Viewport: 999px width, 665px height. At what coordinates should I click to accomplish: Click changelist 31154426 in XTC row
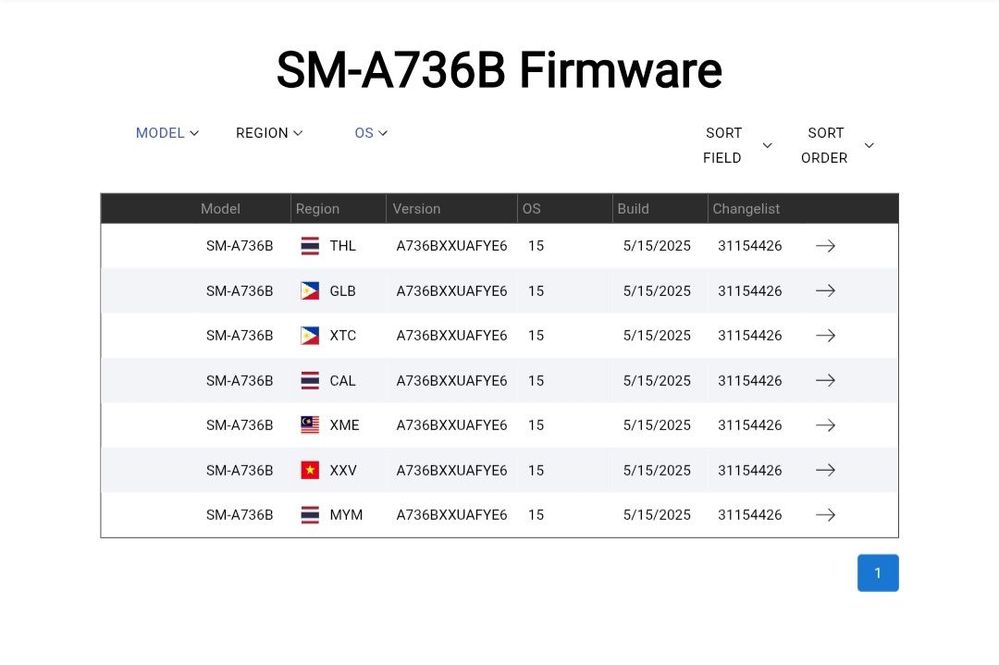[x=750, y=336]
